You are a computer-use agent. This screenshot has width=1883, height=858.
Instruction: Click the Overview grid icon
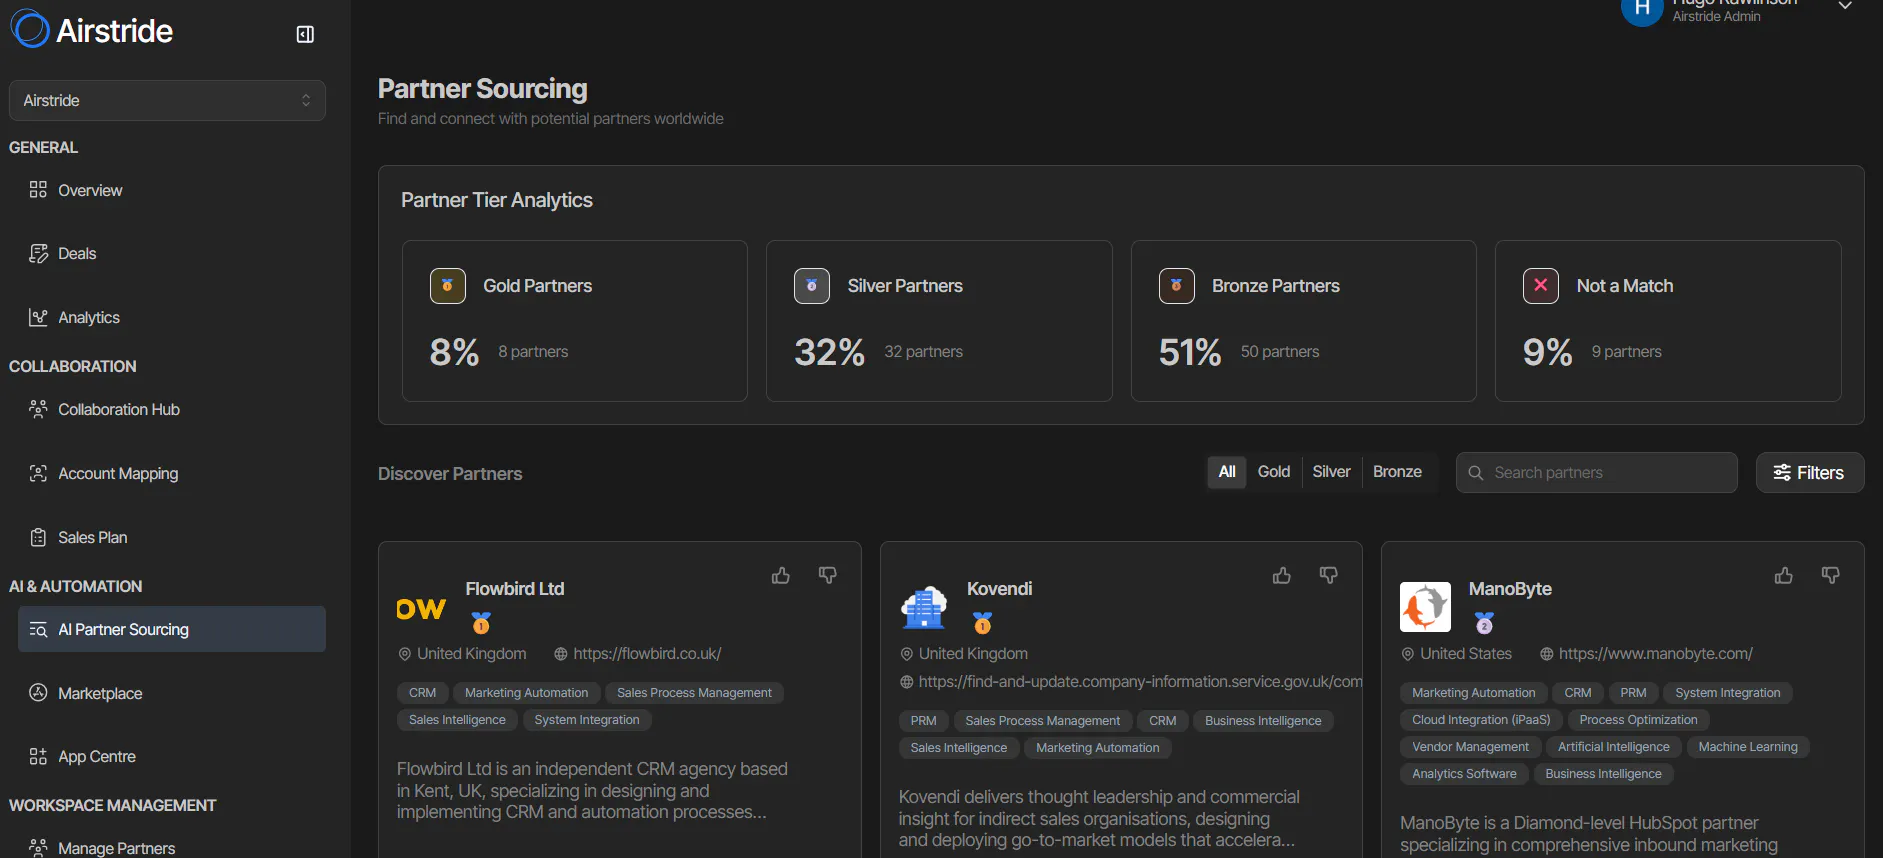pos(38,190)
